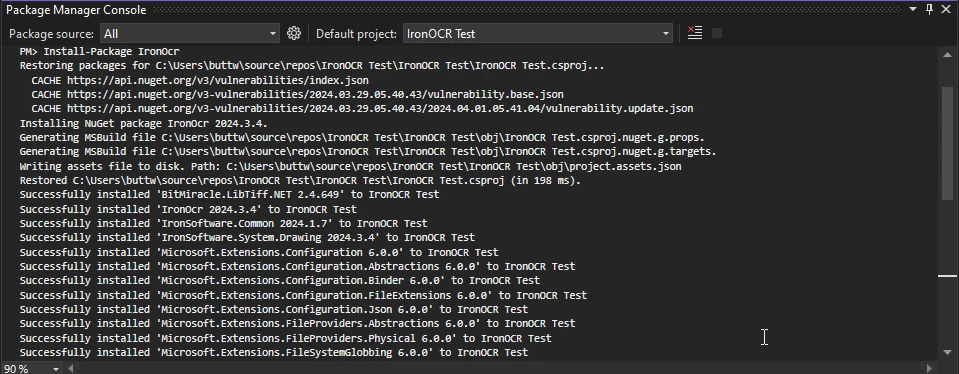Image resolution: width=959 pixels, height=374 pixels.
Task: Click the 'IronOcr 2024.3.4' installed line
Action: (188, 209)
